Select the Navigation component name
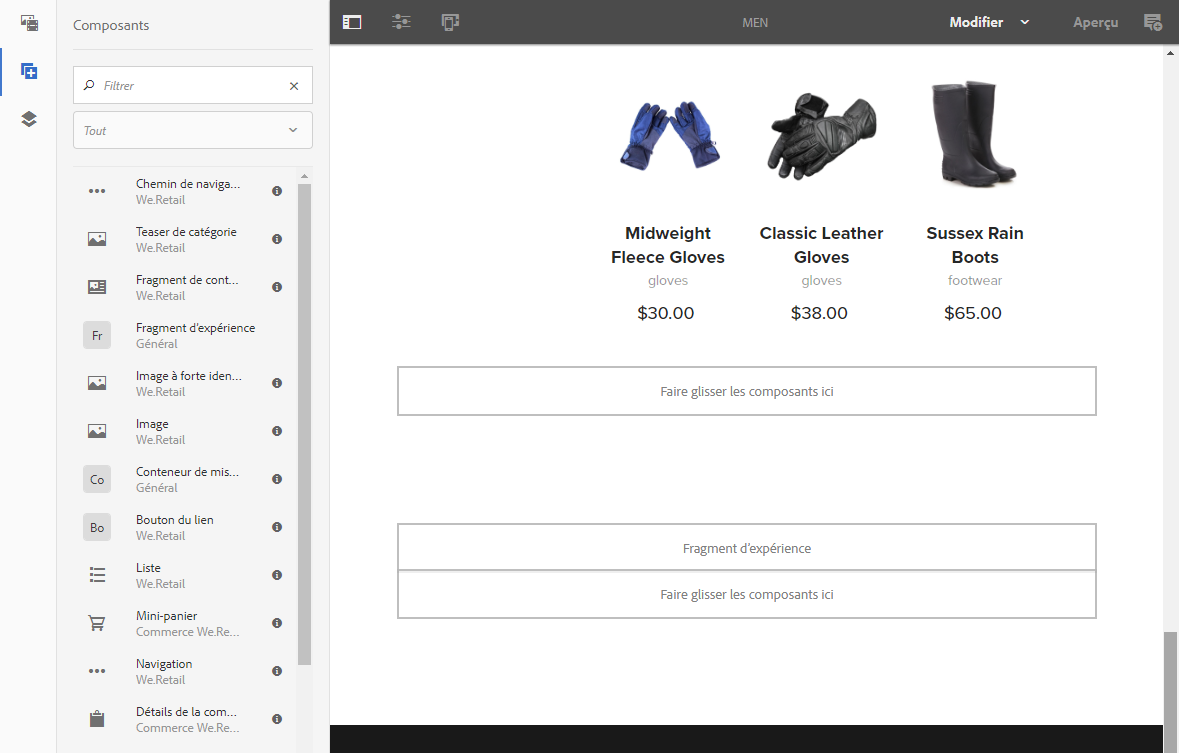1179x753 pixels. (x=164, y=664)
